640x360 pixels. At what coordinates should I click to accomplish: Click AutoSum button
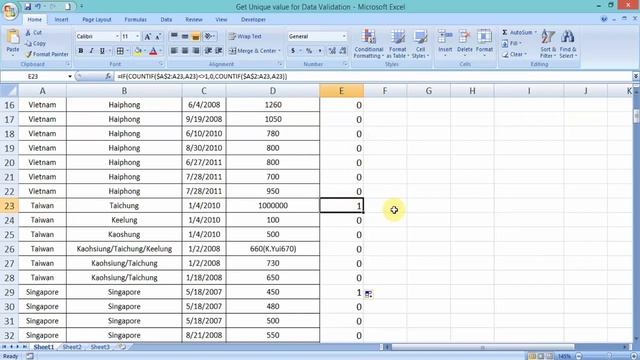click(517, 32)
